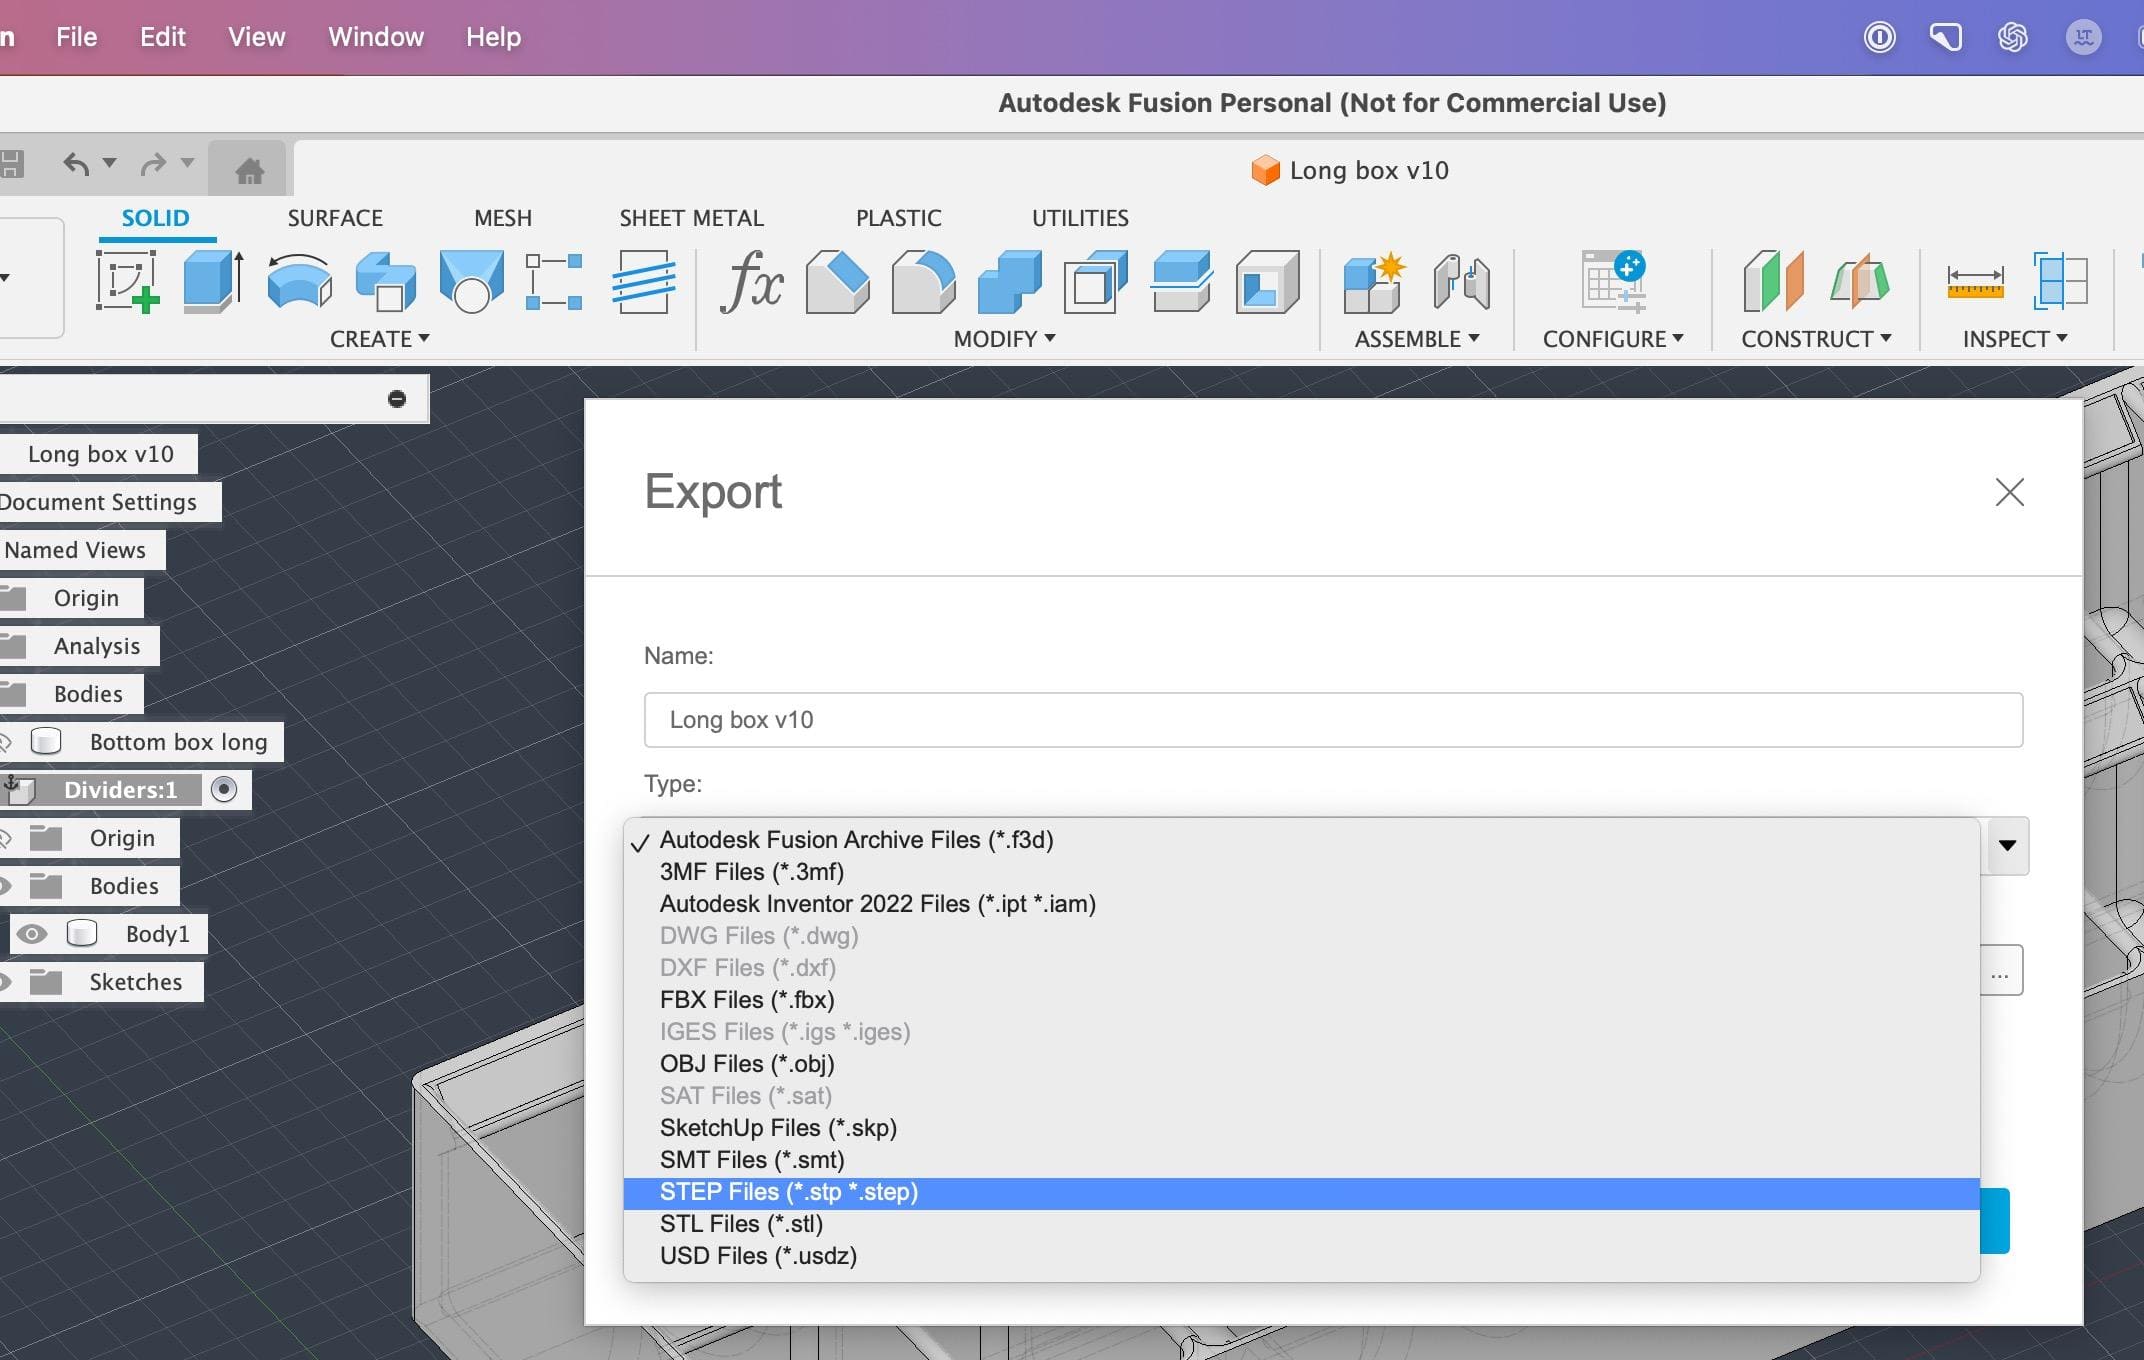Expand the CONSTRUCT dropdown menu

click(x=1816, y=339)
